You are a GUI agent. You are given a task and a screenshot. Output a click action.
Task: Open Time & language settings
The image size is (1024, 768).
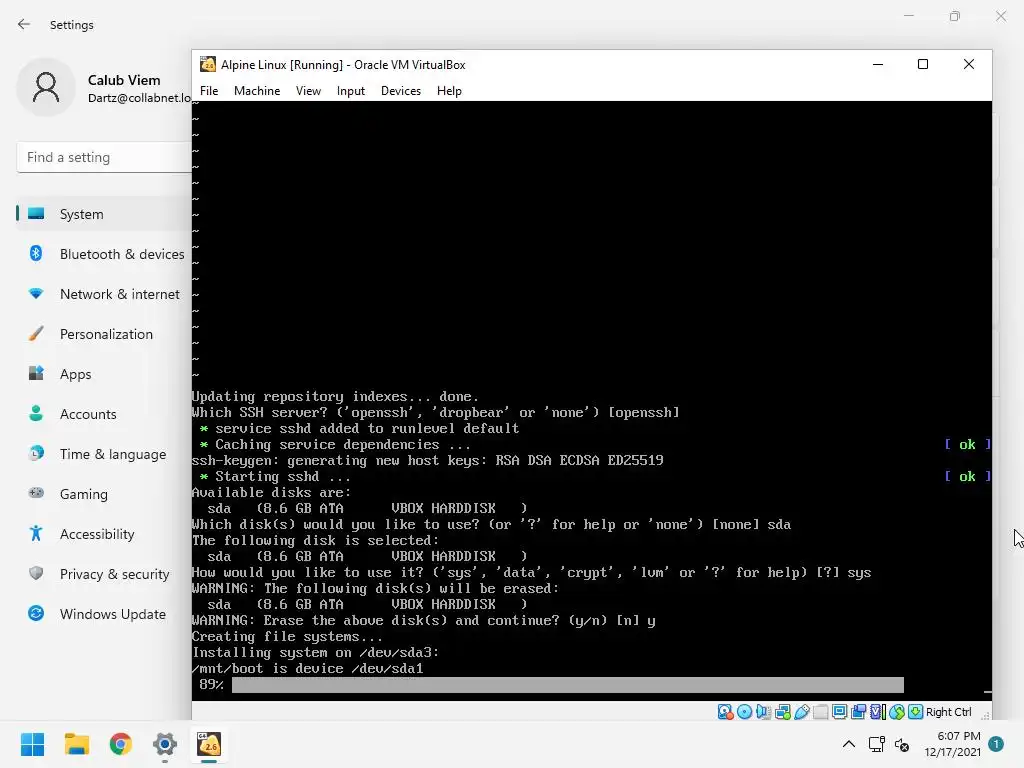[x=104, y=454]
